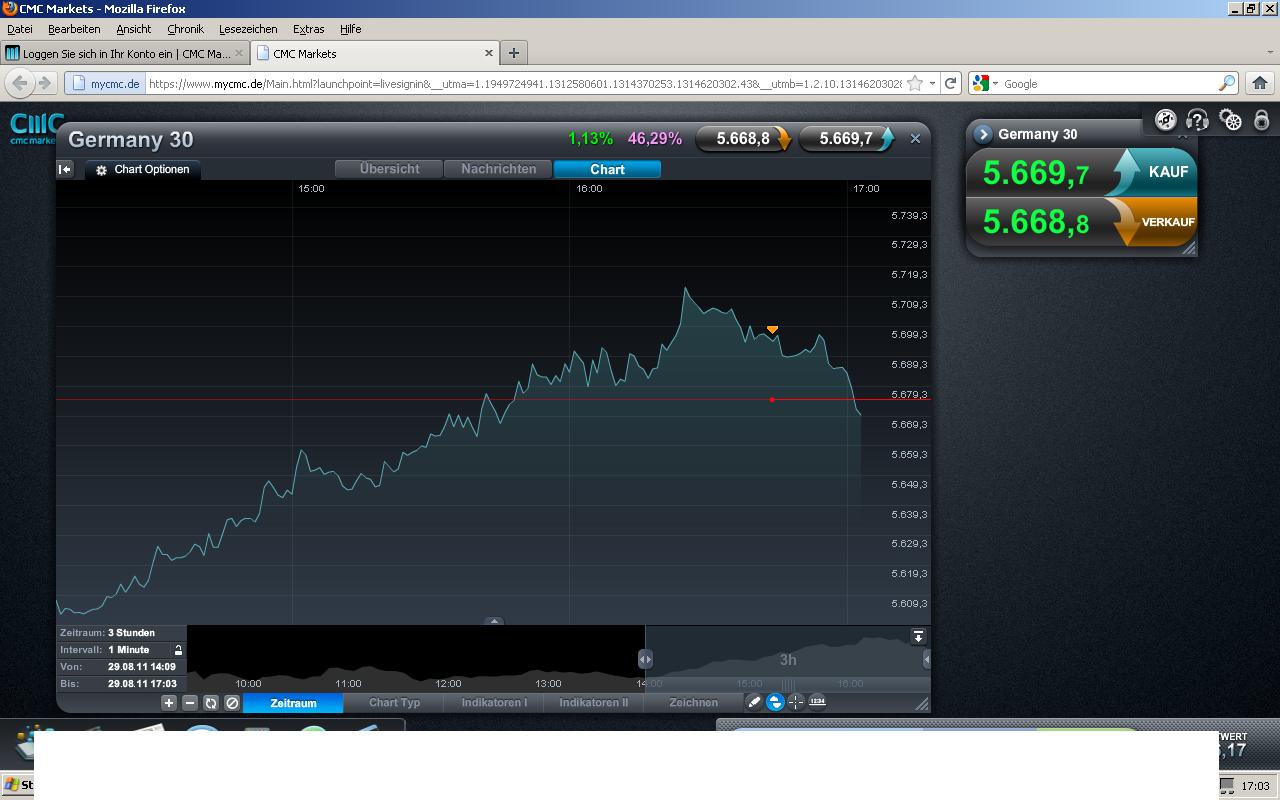Open the Zeichnen tab
Viewport: 1280px width, 800px height.
click(693, 703)
